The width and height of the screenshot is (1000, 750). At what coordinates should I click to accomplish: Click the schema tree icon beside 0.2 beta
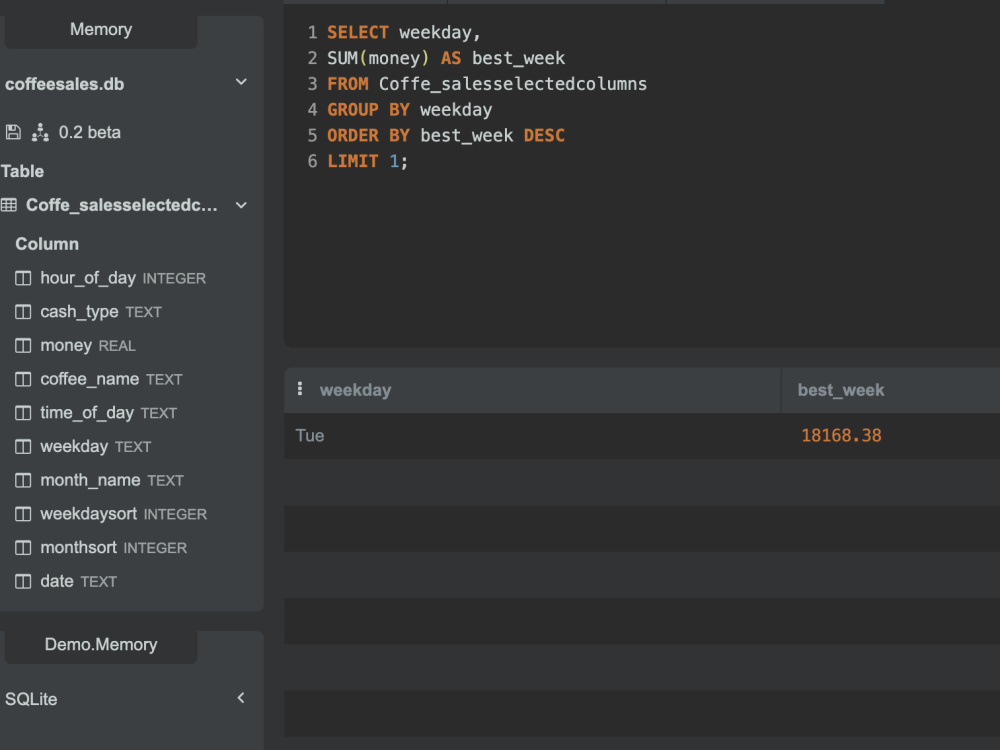coord(40,132)
